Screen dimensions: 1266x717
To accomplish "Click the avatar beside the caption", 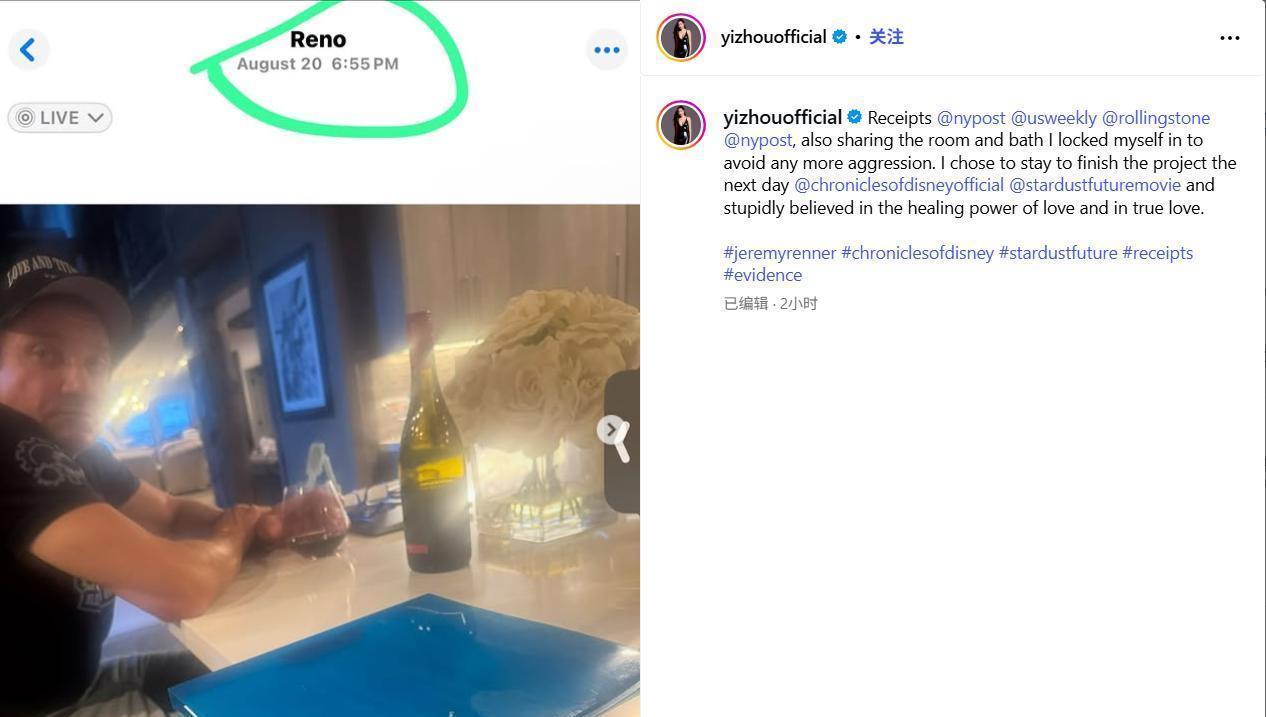I will [681, 125].
